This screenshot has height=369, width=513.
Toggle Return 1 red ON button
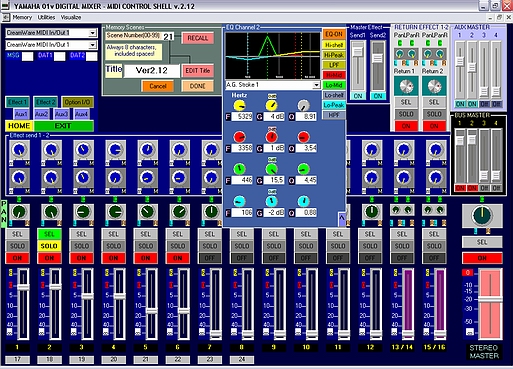(x=406, y=126)
